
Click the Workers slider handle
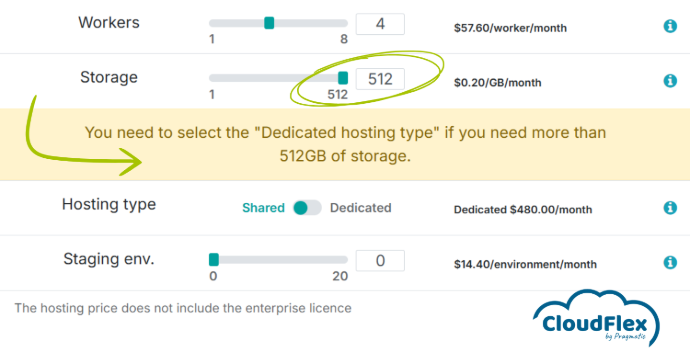[269, 23]
